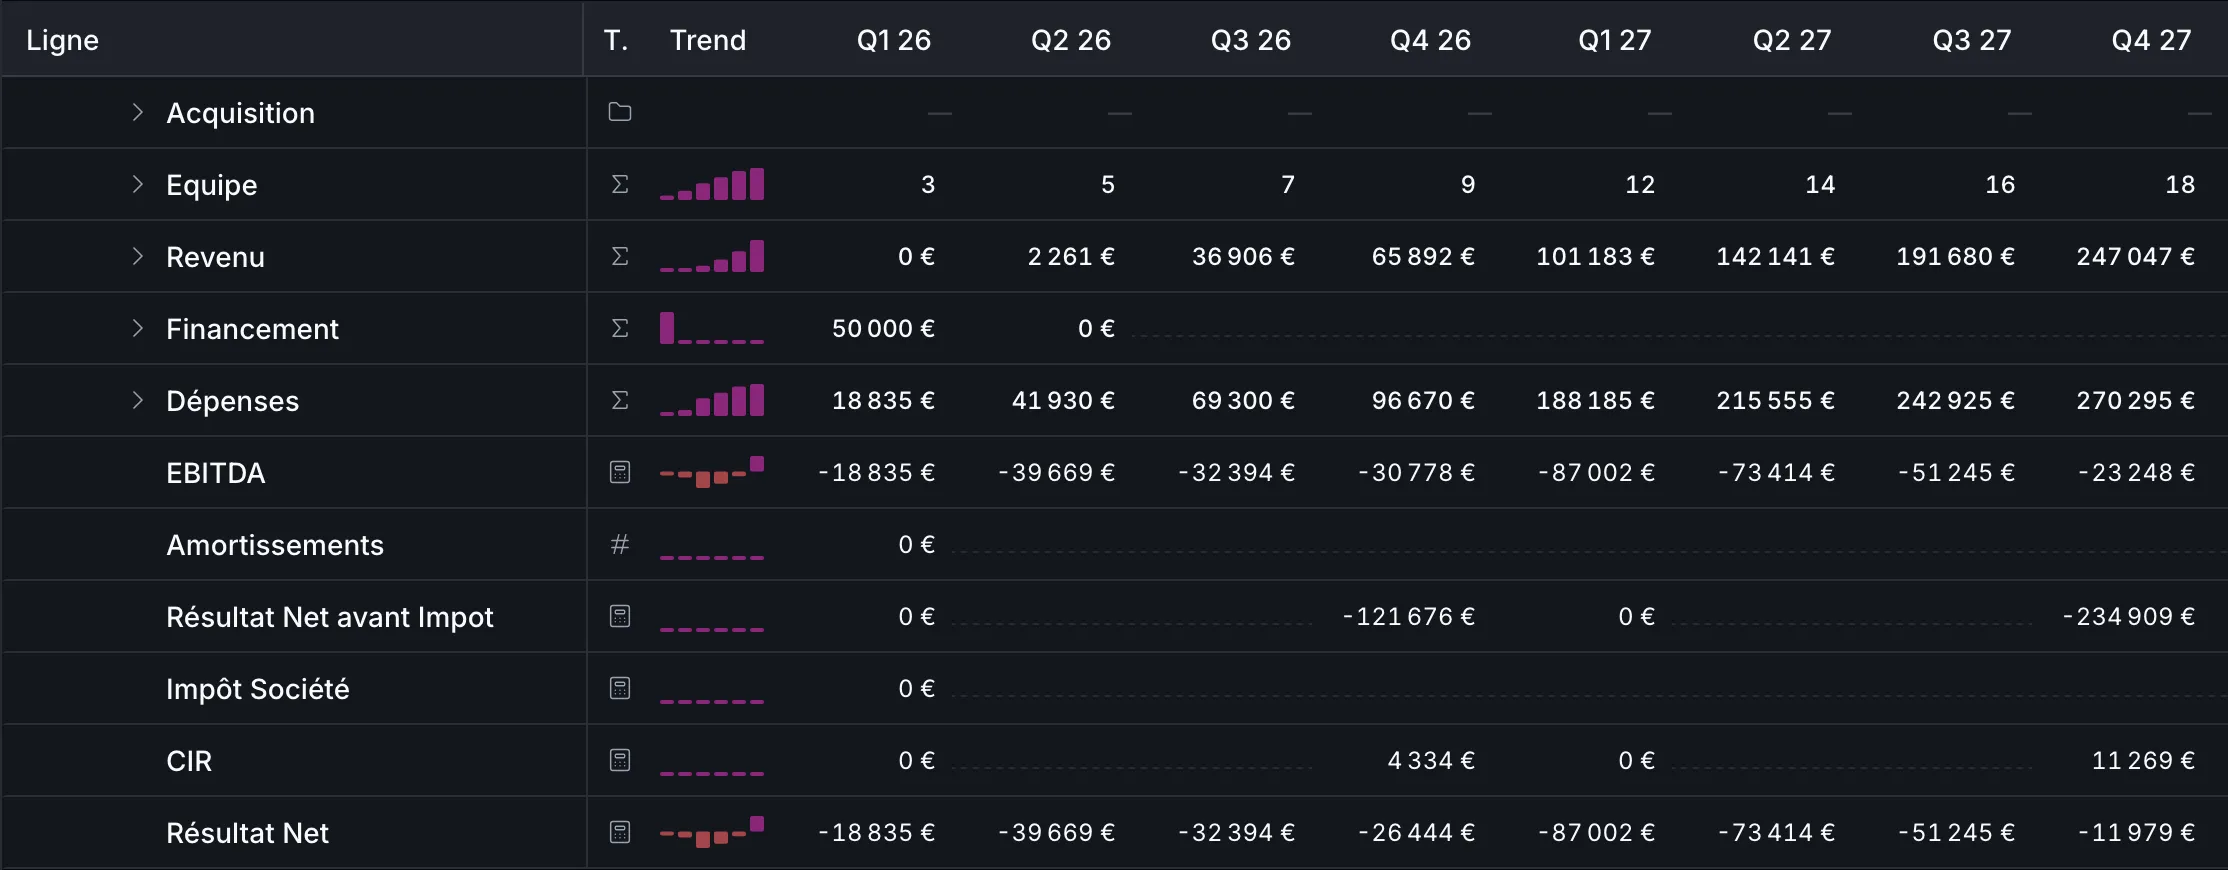Expand the Acquisition row
The height and width of the screenshot is (870, 2228).
pyautogui.click(x=138, y=112)
